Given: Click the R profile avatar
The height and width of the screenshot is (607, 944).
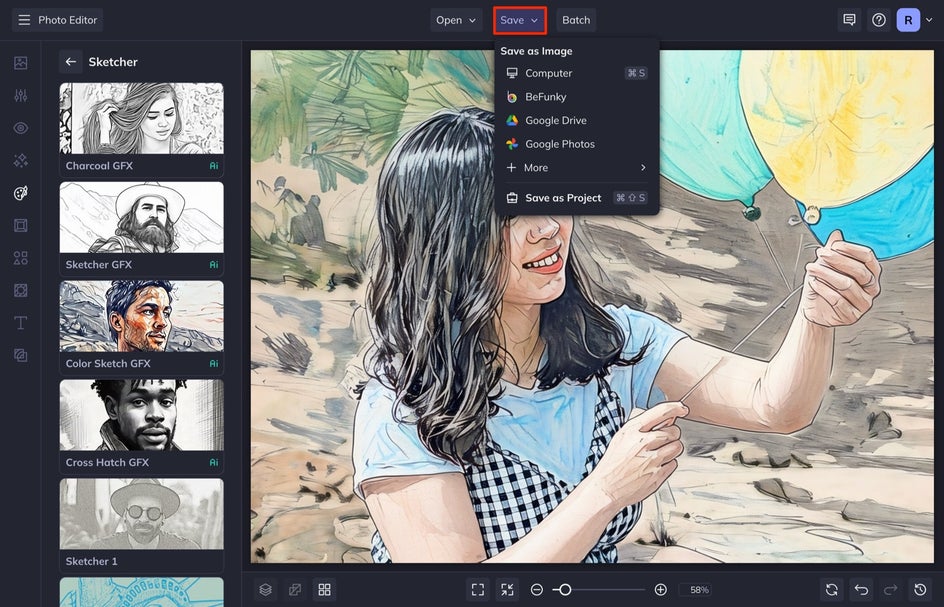Looking at the screenshot, I should 908,20.
